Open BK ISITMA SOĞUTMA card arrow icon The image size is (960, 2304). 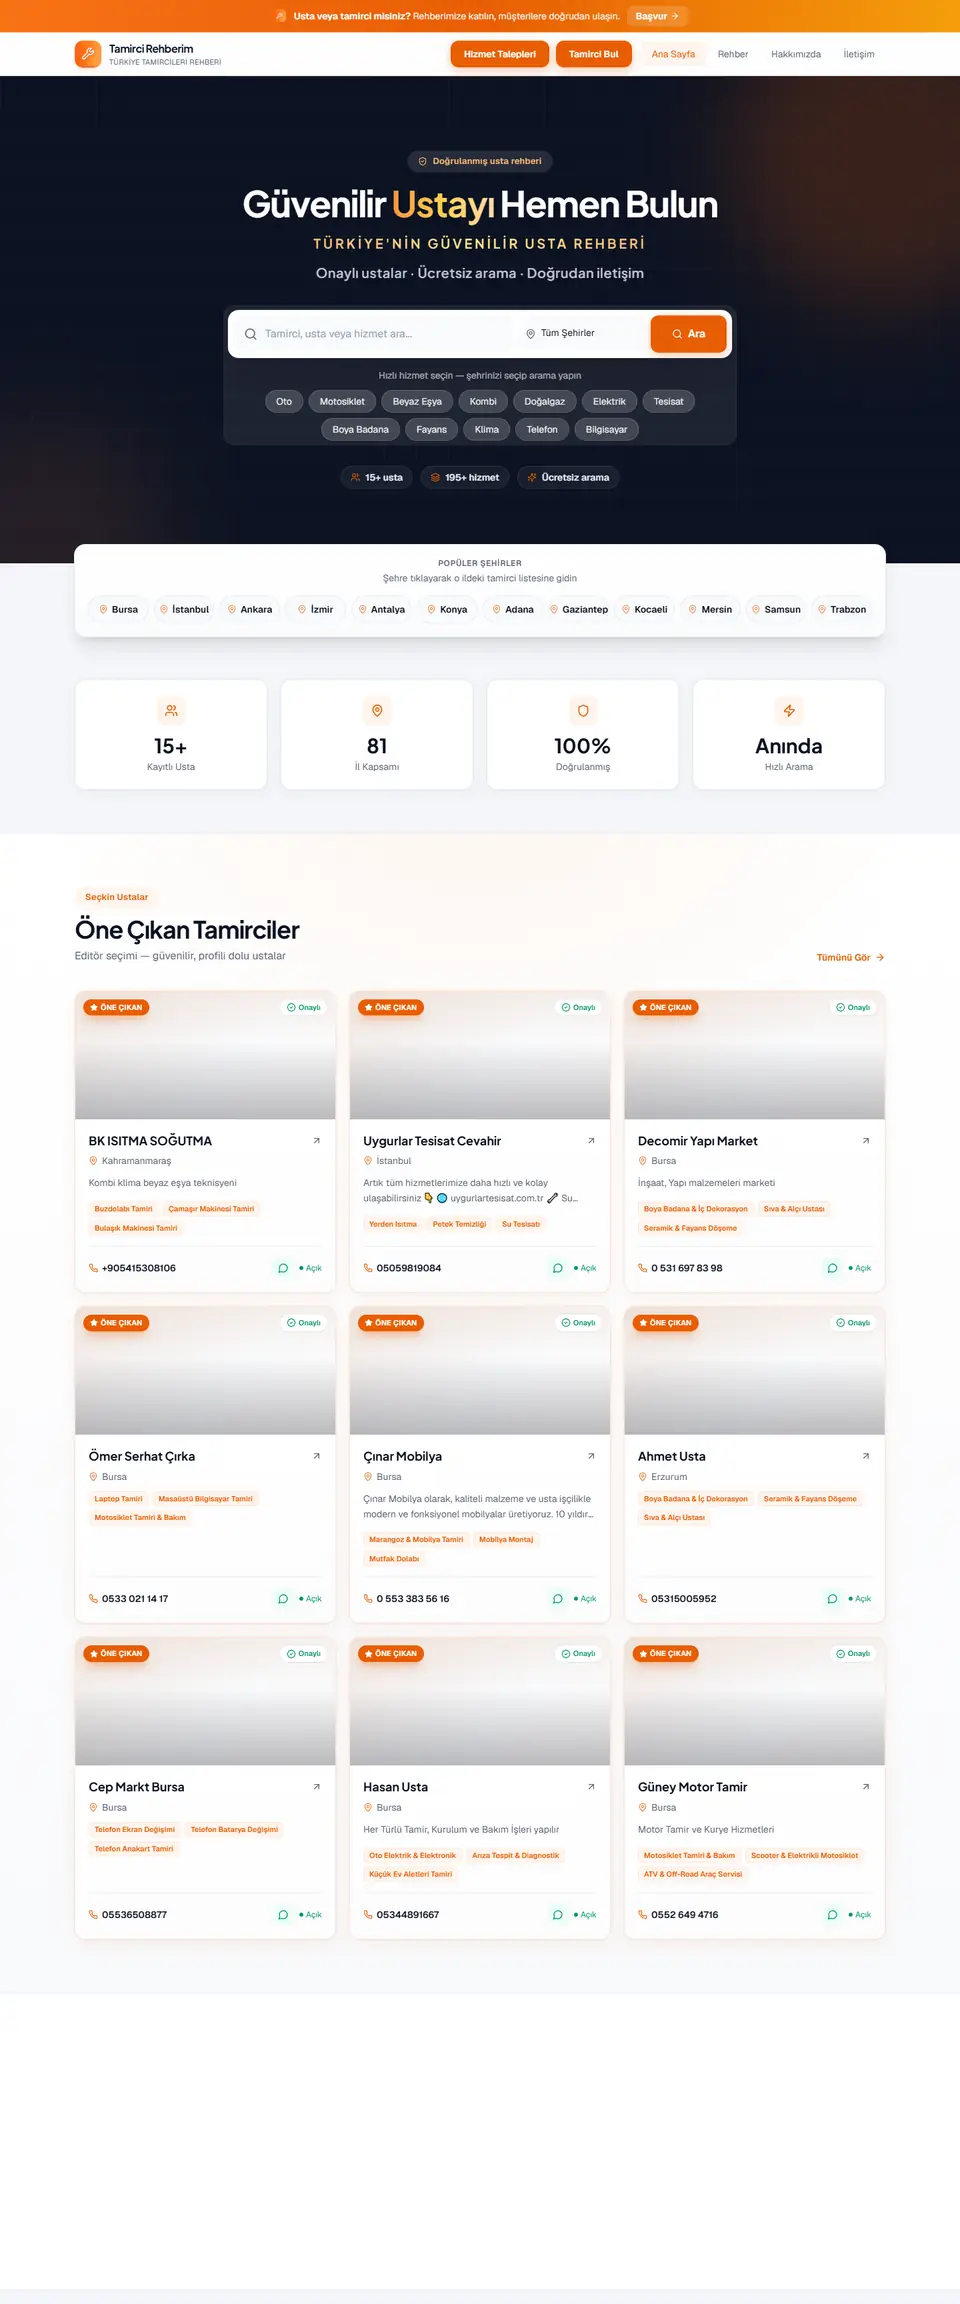click(317, 1141)
